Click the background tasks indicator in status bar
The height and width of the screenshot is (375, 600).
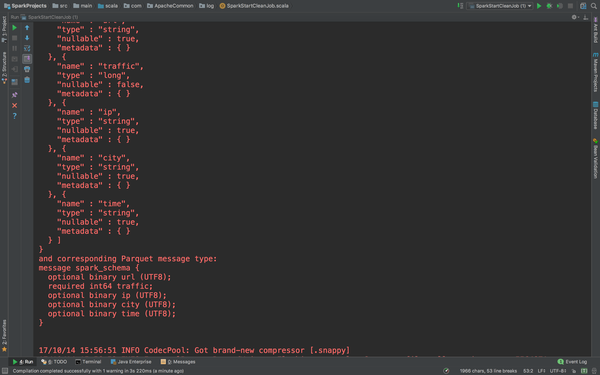tap(446, 371)
